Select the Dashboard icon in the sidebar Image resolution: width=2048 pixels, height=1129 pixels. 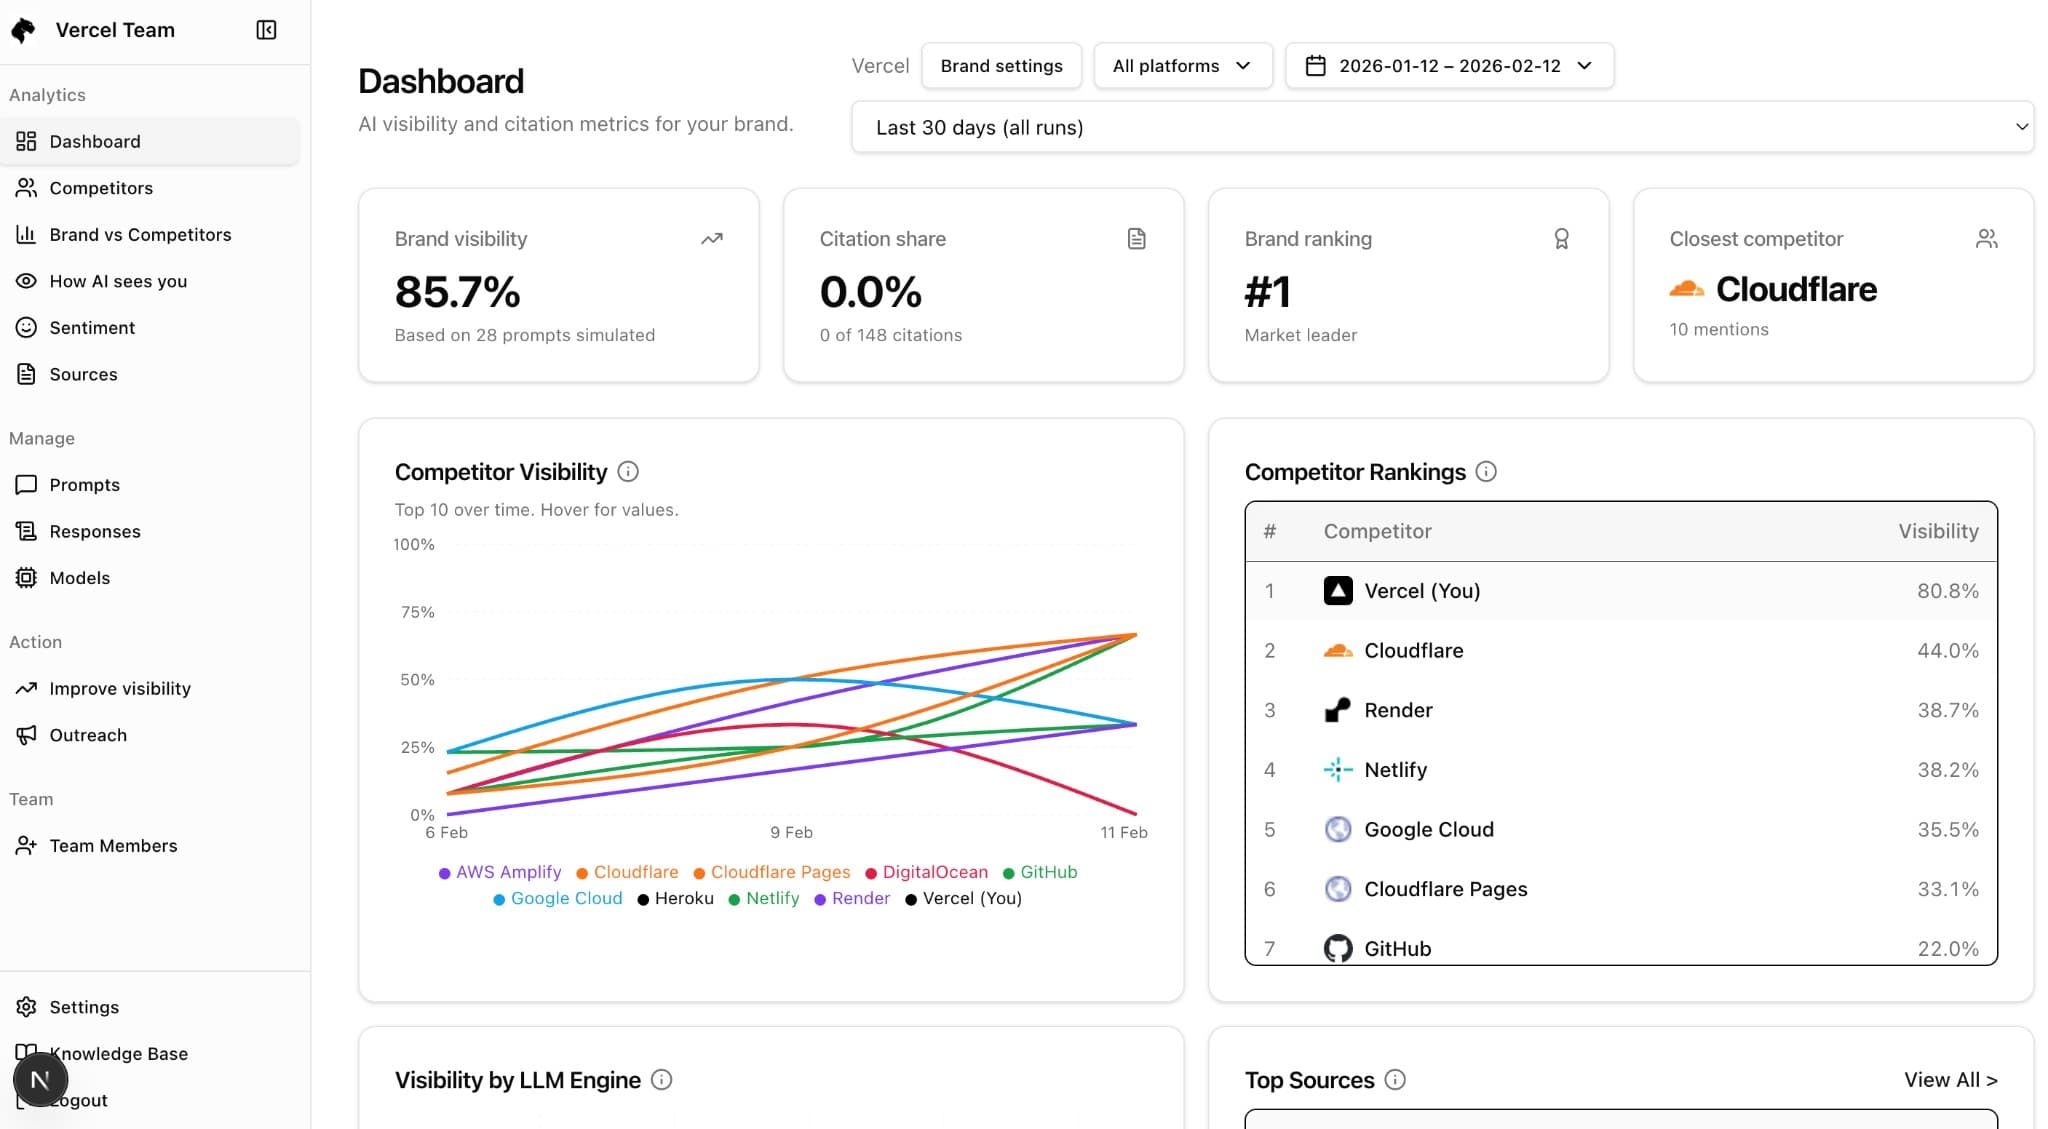27,141
